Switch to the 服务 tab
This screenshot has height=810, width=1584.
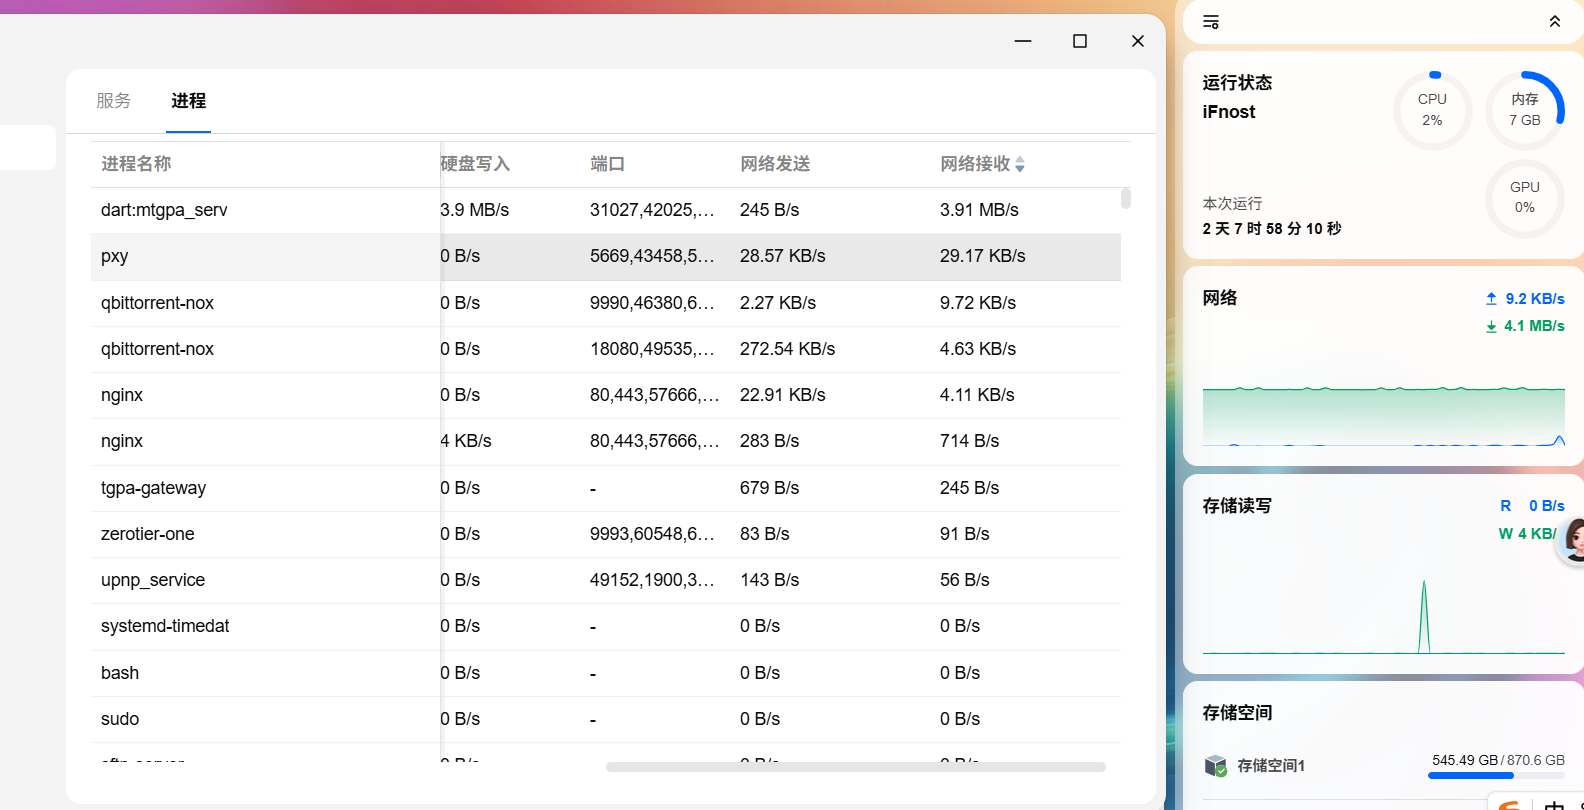[x=114, y=101]
